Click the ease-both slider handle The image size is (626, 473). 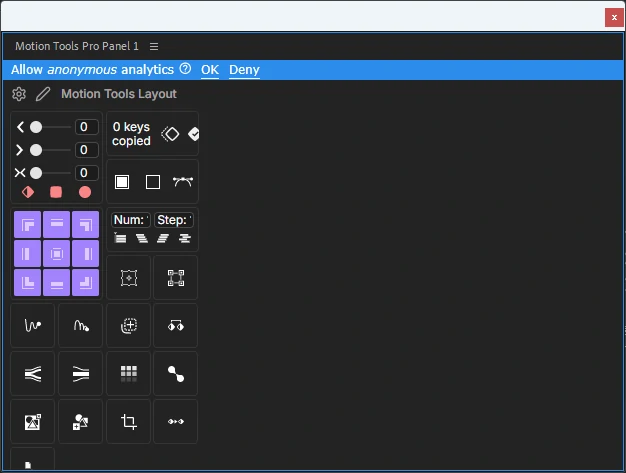click(36, 173)
